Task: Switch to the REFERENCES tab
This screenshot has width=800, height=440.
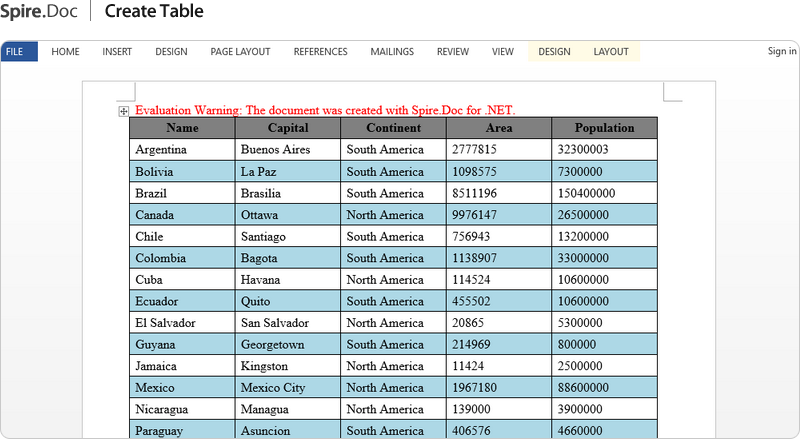Action: [x=320, y=52]
